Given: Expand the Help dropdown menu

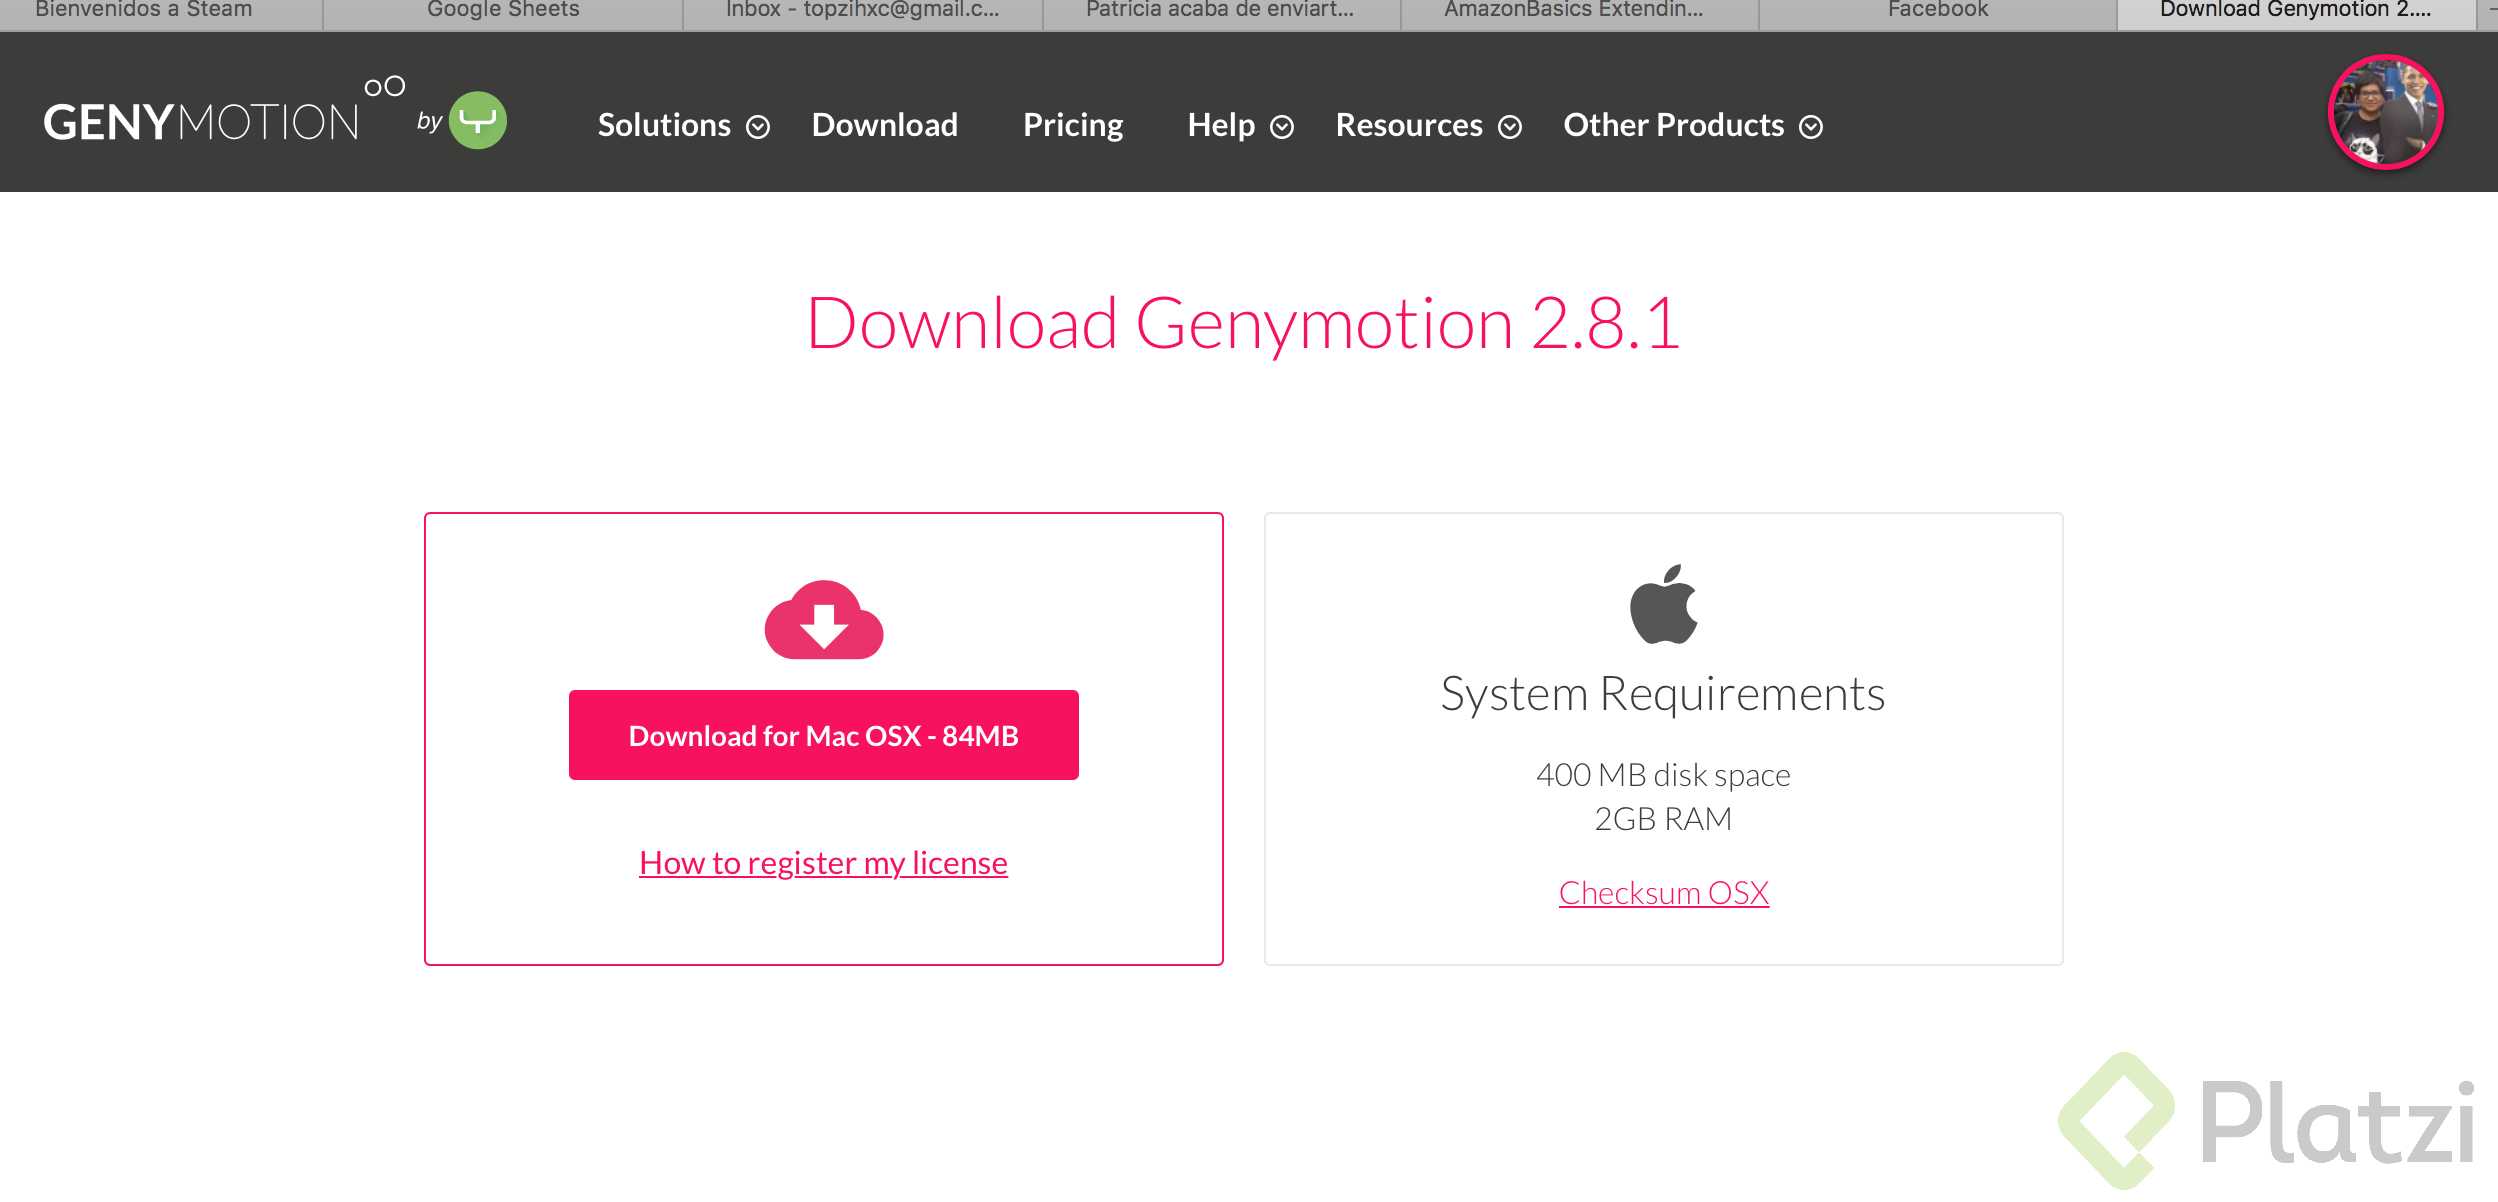Looking at the screenshot, I should click(x=1239, y=125).
